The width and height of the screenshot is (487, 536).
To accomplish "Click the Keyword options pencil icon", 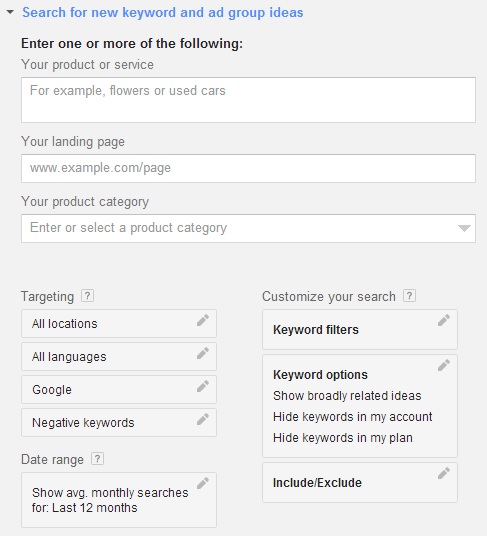I will 444,365.
